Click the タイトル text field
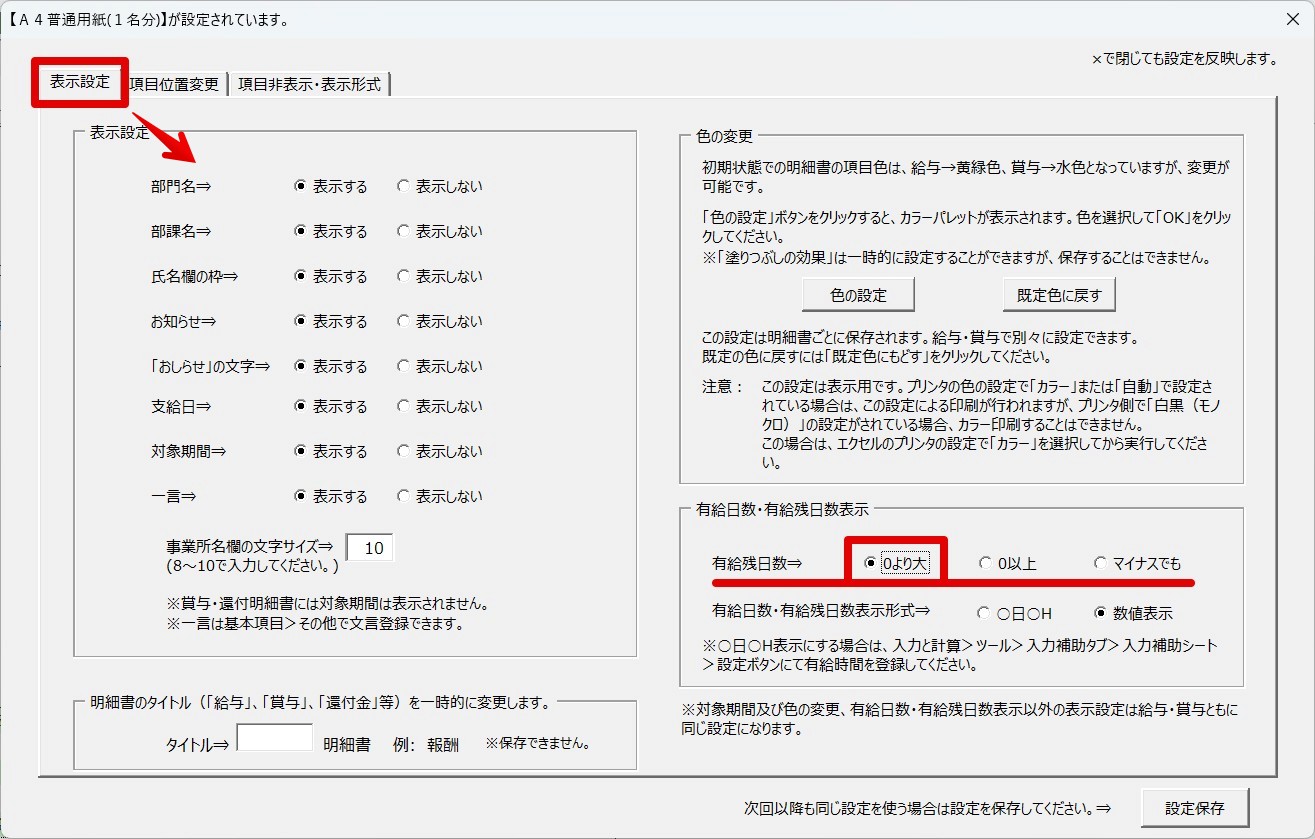This screenshot has height=839, width=1315. coord(274,738)
